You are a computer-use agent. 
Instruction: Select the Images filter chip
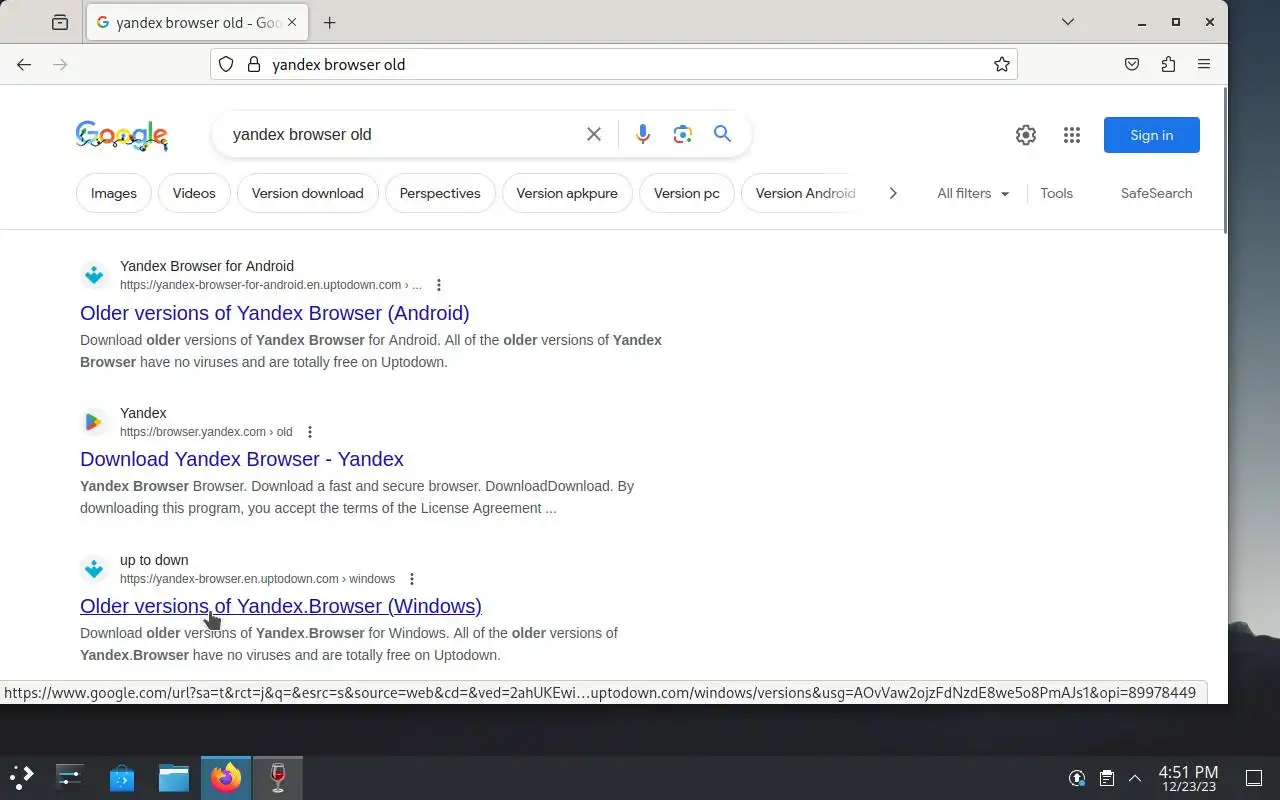click(x=114, y=193)
